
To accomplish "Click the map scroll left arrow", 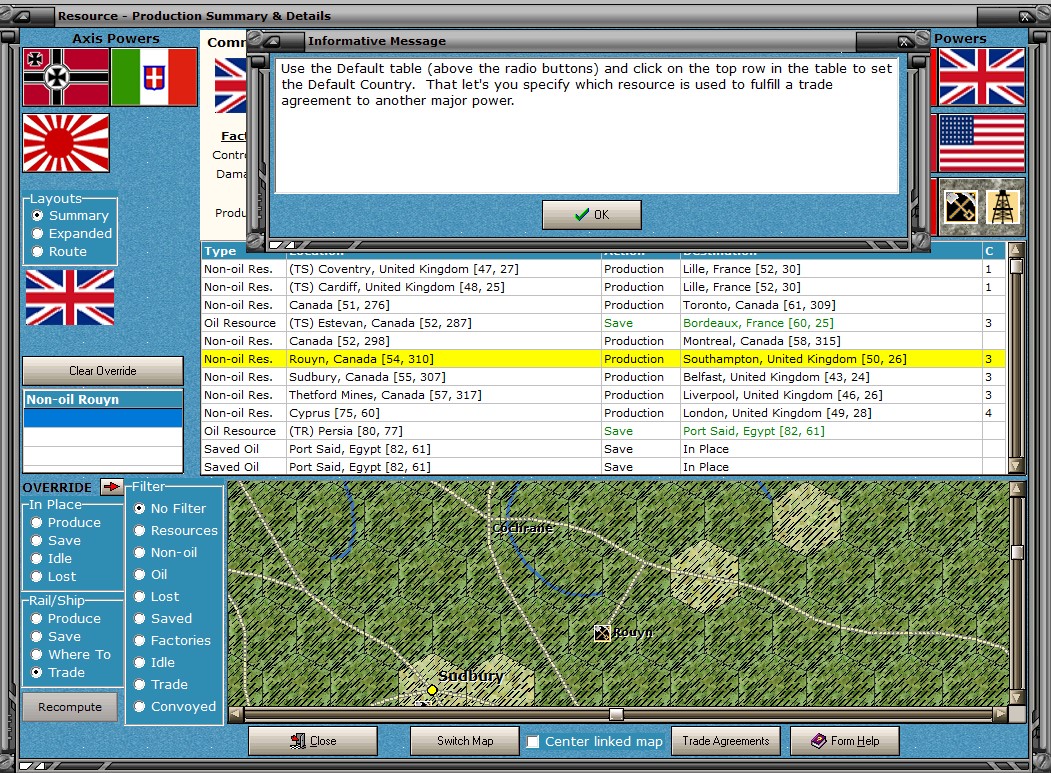I will pyautogui.click(x=235, y=714).
